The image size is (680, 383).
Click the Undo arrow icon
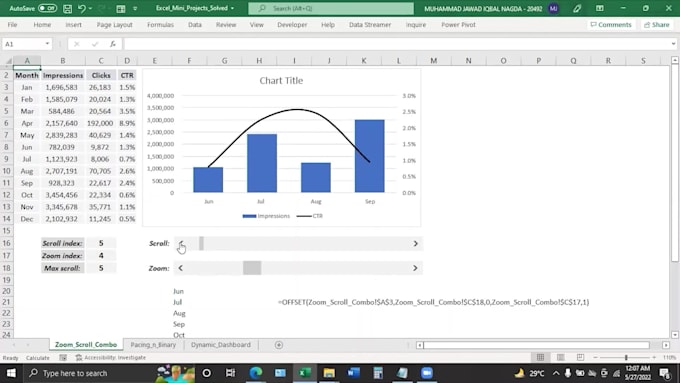(82, 8)
